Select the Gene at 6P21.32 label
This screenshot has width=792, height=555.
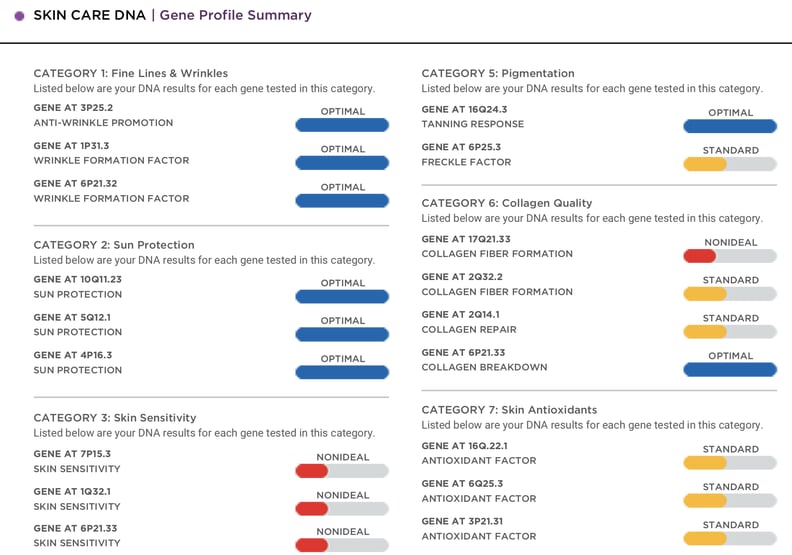(75, 184)
